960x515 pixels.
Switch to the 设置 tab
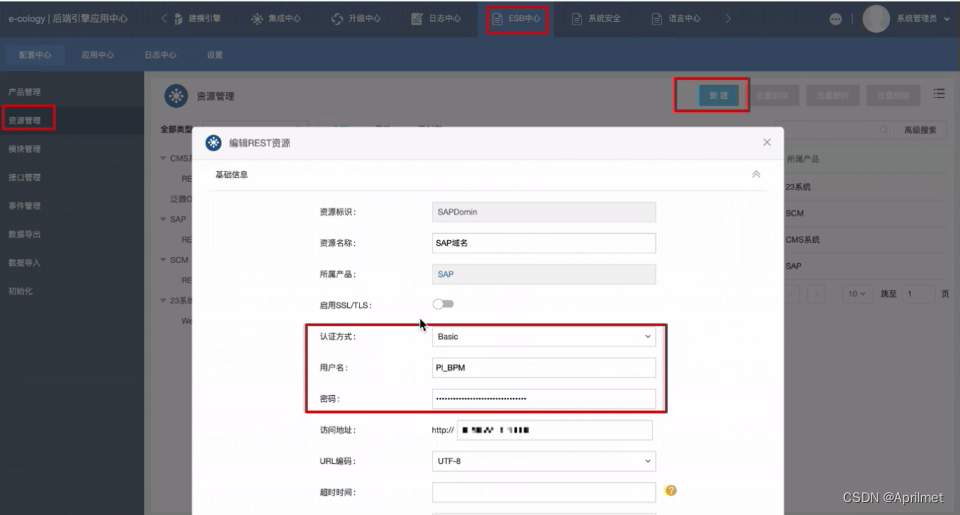pyautogui.click(x=214, y=55)
